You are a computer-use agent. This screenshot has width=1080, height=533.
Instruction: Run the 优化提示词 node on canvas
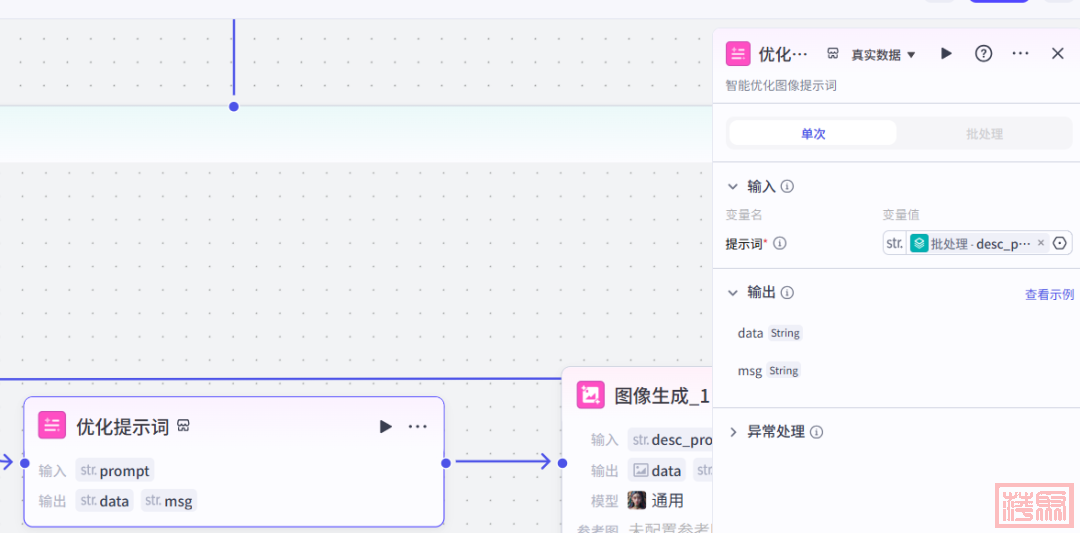point(386,427)
